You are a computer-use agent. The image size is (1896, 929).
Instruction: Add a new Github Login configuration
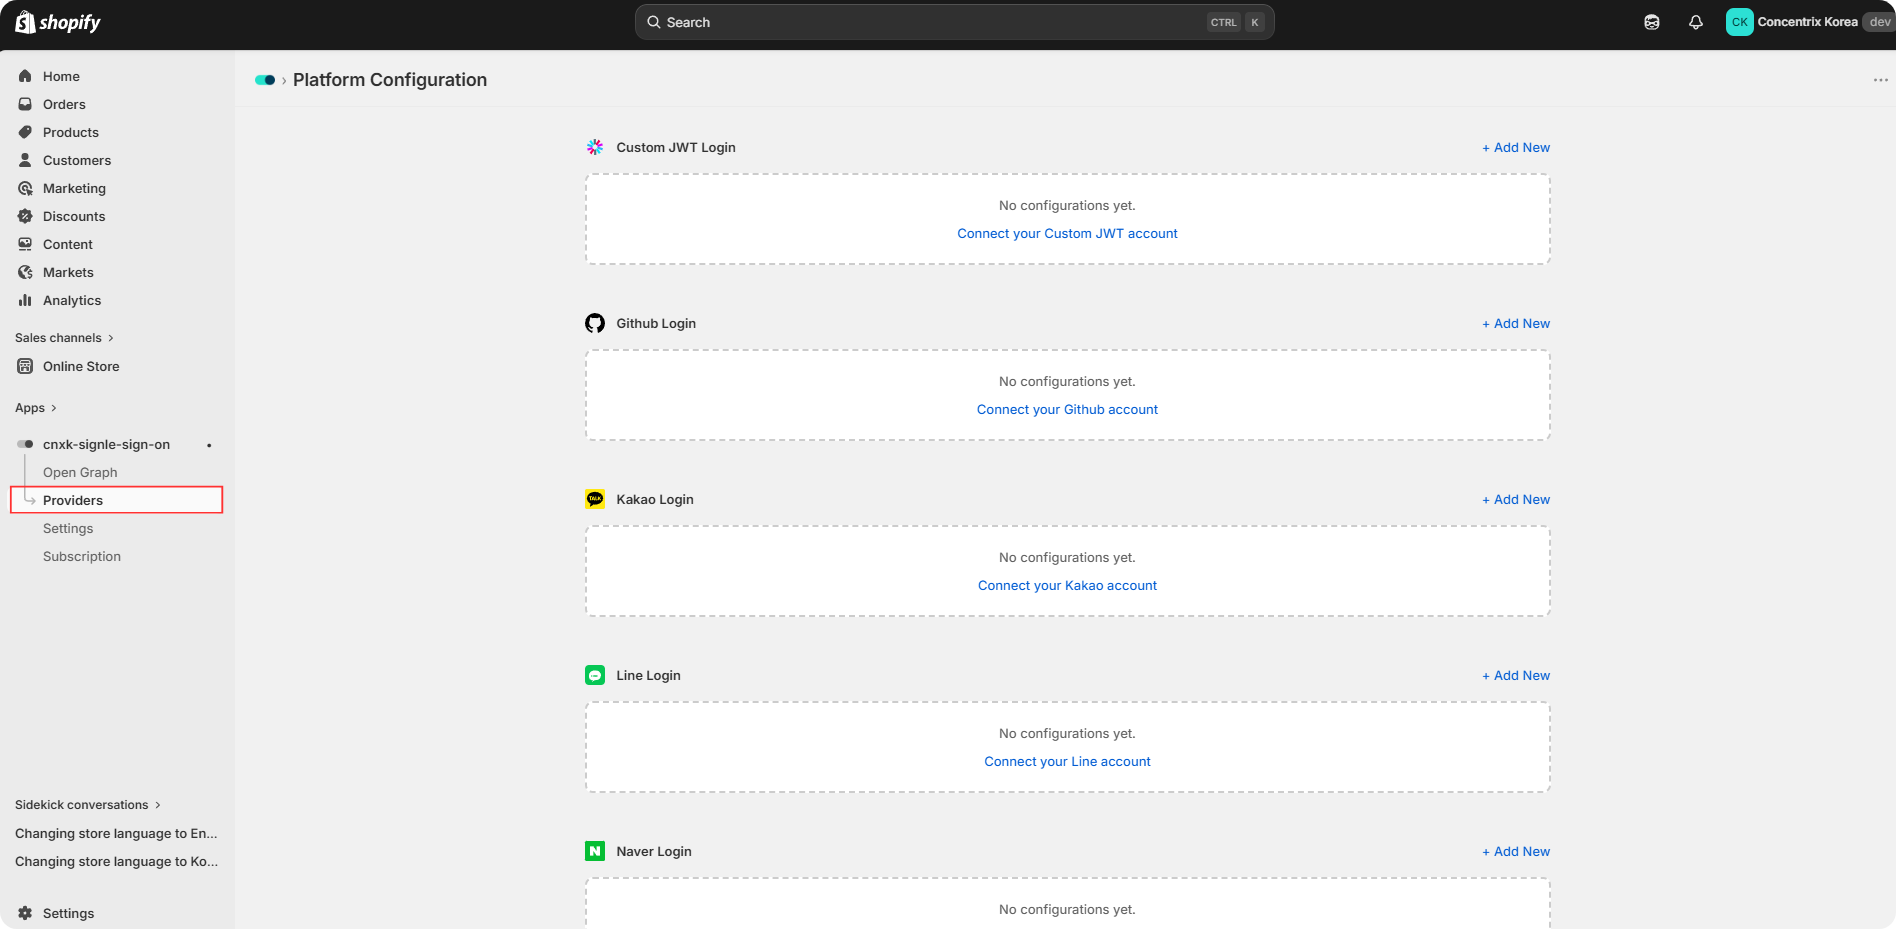(1516, 323)
